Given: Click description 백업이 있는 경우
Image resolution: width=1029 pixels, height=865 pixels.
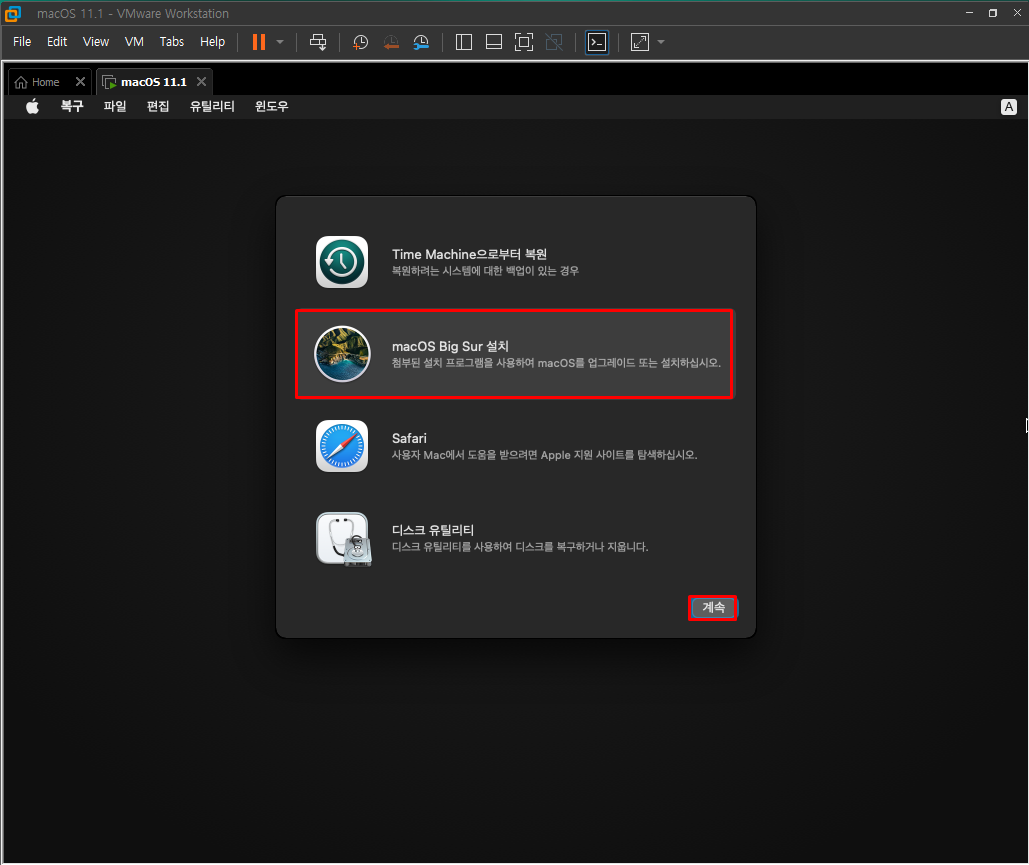Looking at the screenshot, I should click(x=542, y=271).
